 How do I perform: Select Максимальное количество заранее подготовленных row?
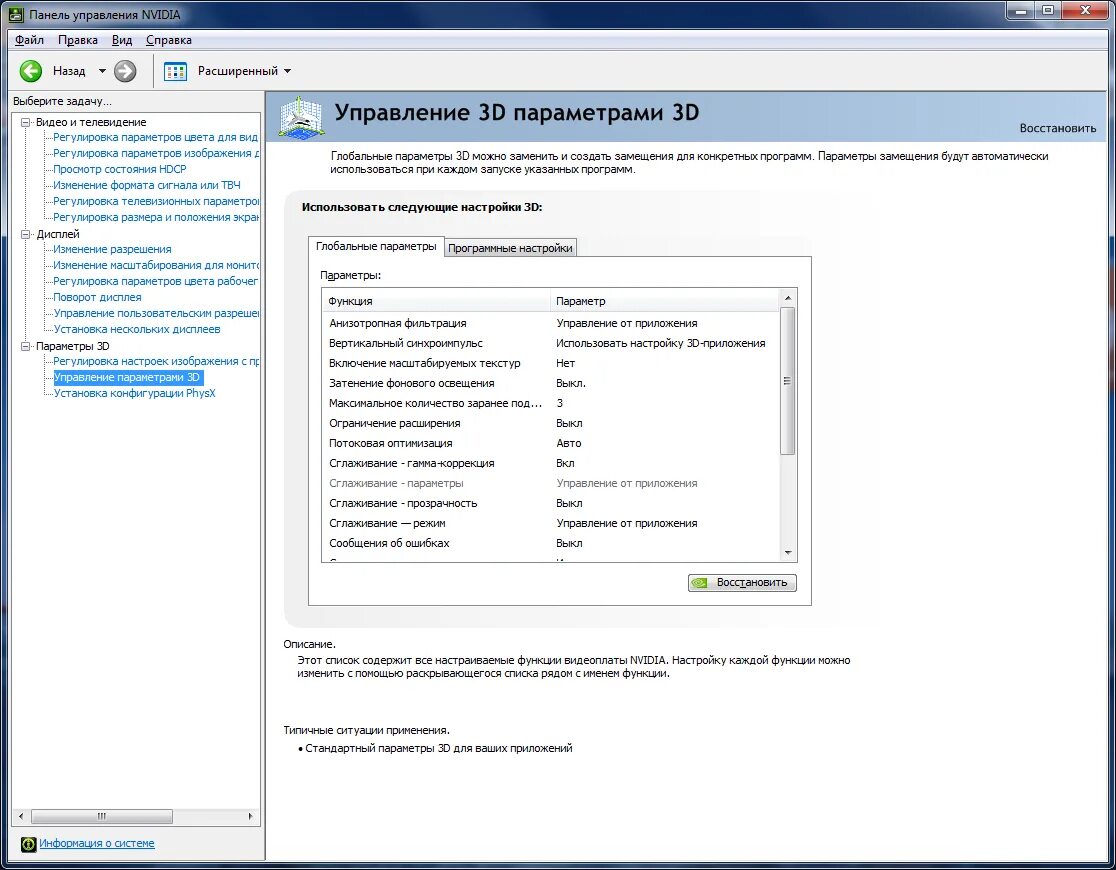click(552, 403)
